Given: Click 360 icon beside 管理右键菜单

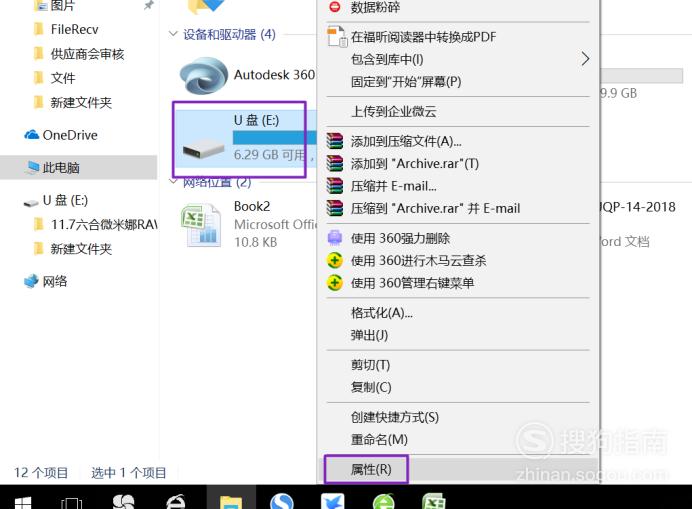Looking at the screenshot, I should click(x=335, y=283).
